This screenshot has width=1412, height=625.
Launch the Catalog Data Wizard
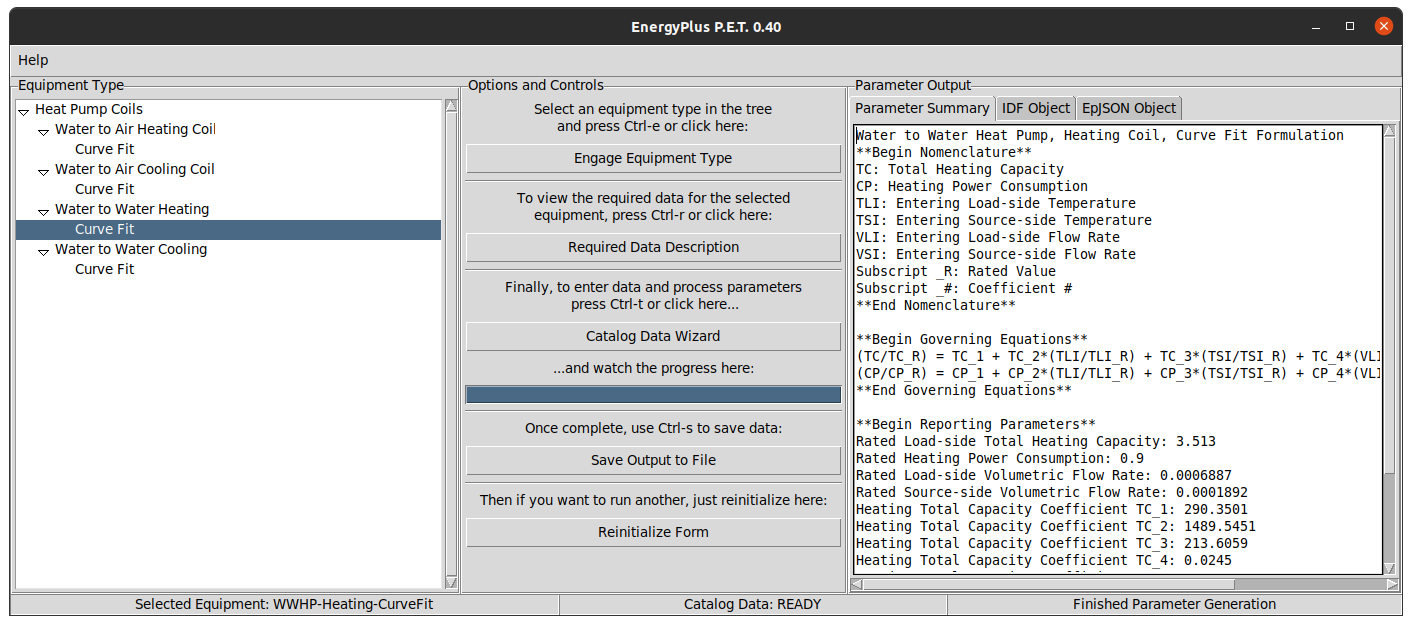pos(653,336)
